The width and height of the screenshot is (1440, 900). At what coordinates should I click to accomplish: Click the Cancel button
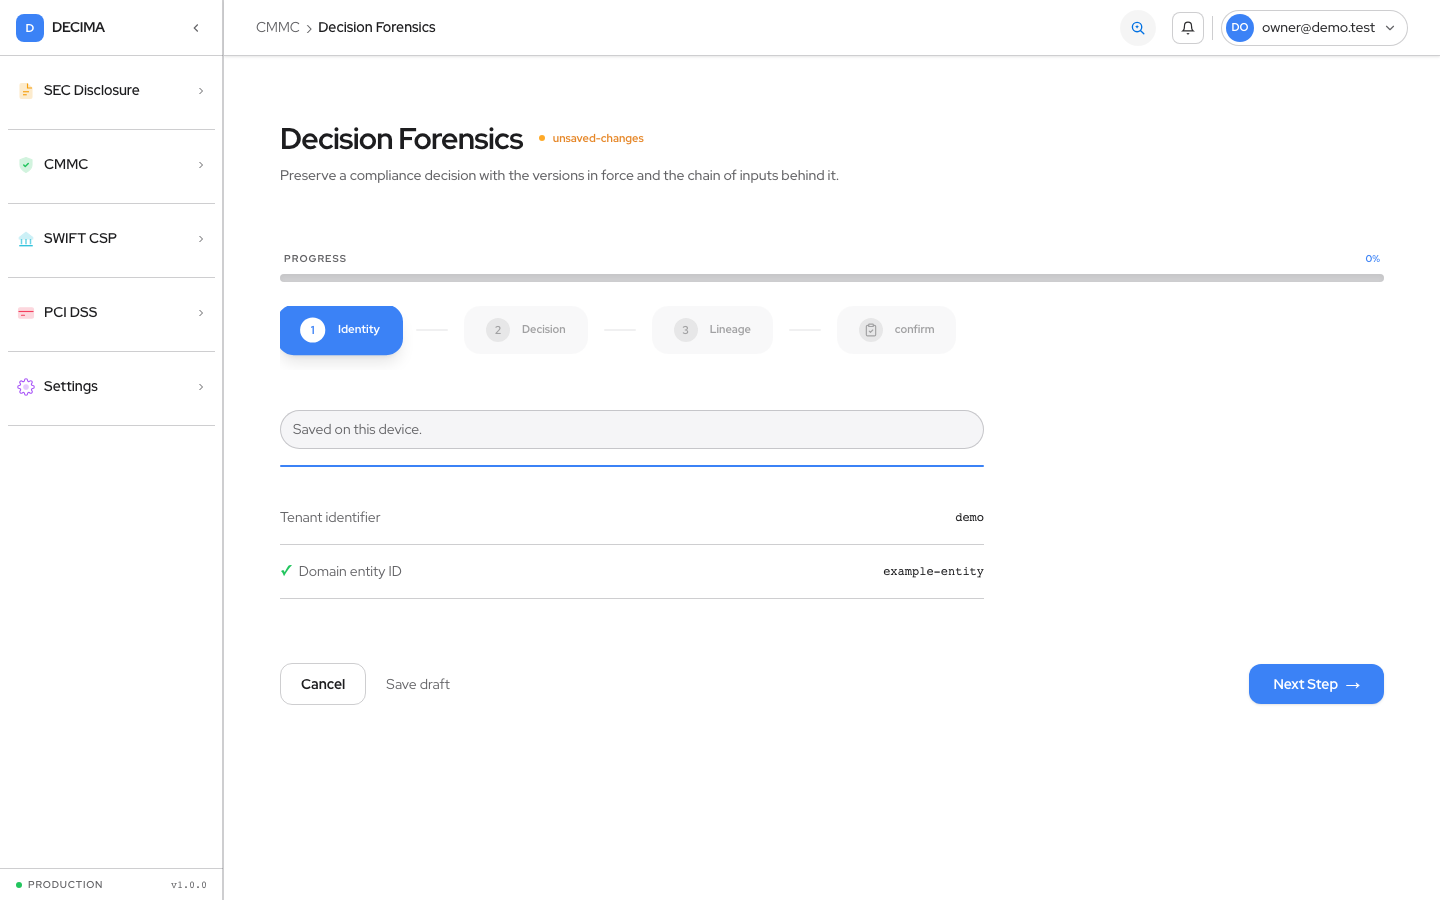tap(323, 684)
